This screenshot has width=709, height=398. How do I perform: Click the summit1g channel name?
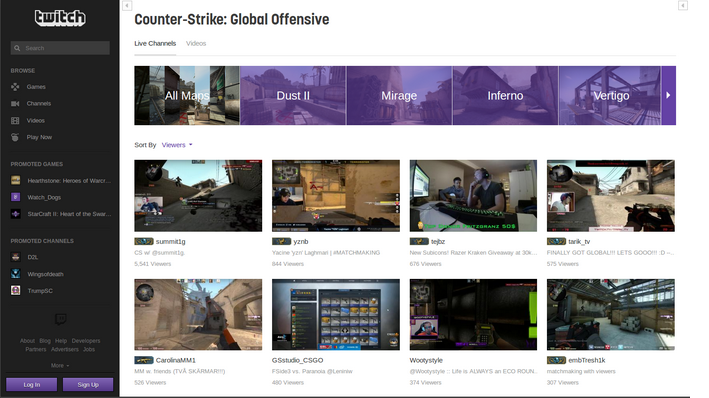(170, 242)
